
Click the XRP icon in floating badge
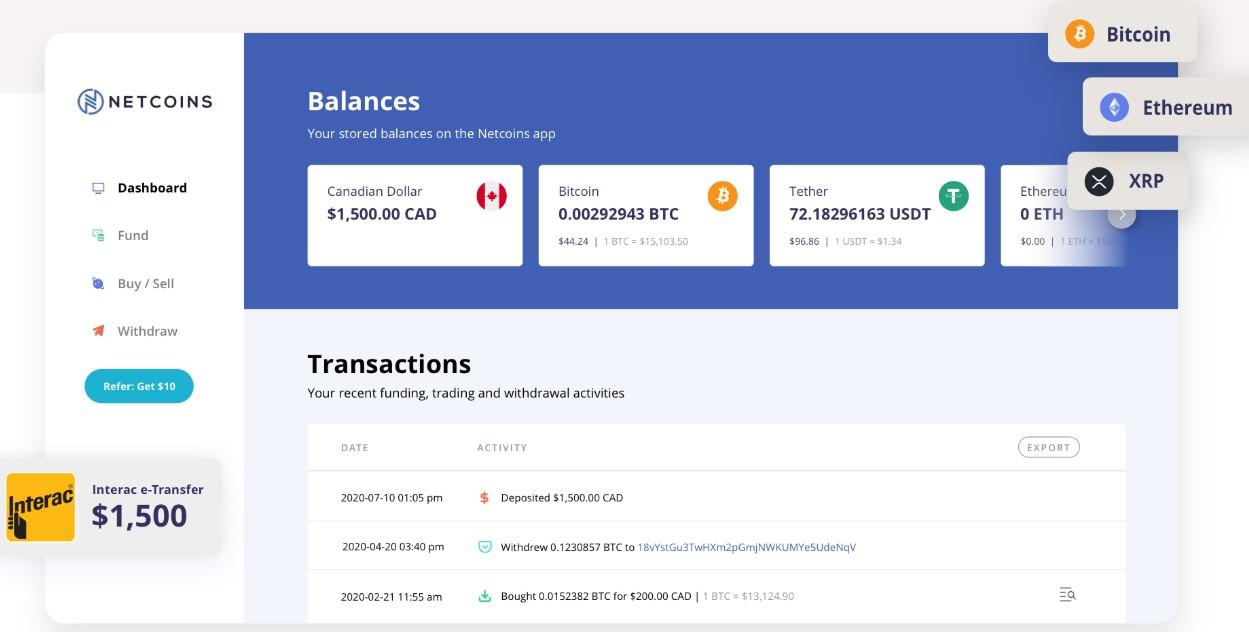(x=1099, y=182)
